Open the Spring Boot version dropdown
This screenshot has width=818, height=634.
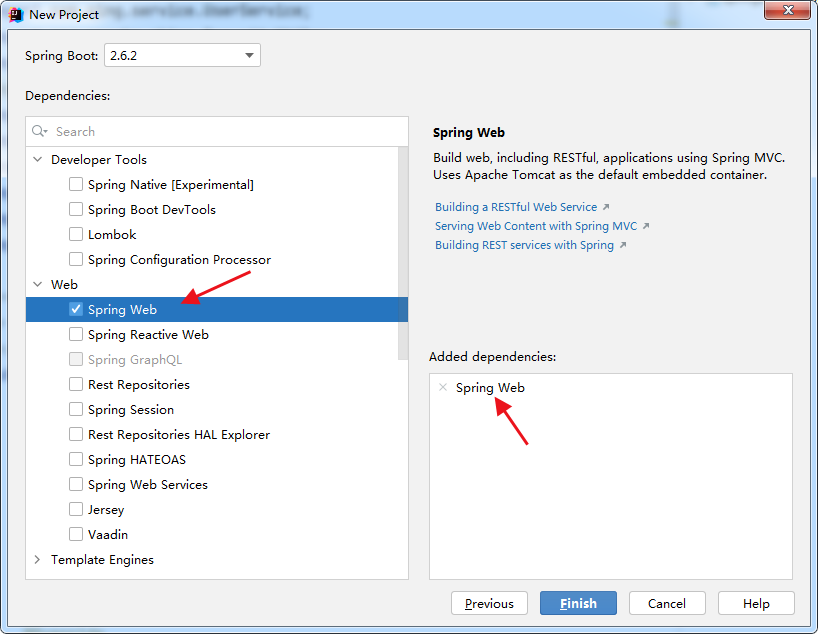click(x=182, y=55)
